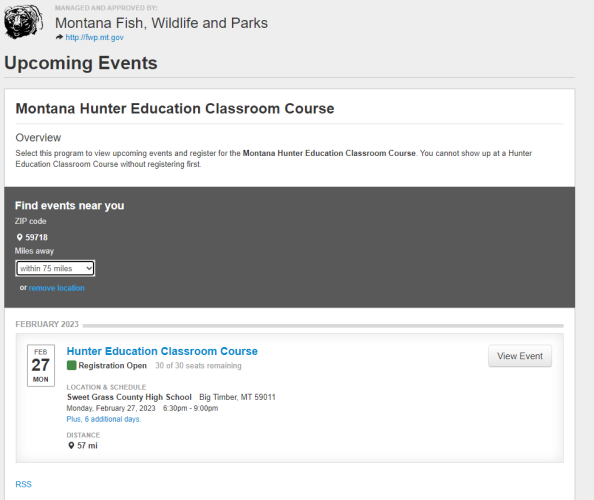The height and width of the screenshot is (500, 594).
Task: Click the Sweet Grass County High School location
Action: (x=129, y=397)
